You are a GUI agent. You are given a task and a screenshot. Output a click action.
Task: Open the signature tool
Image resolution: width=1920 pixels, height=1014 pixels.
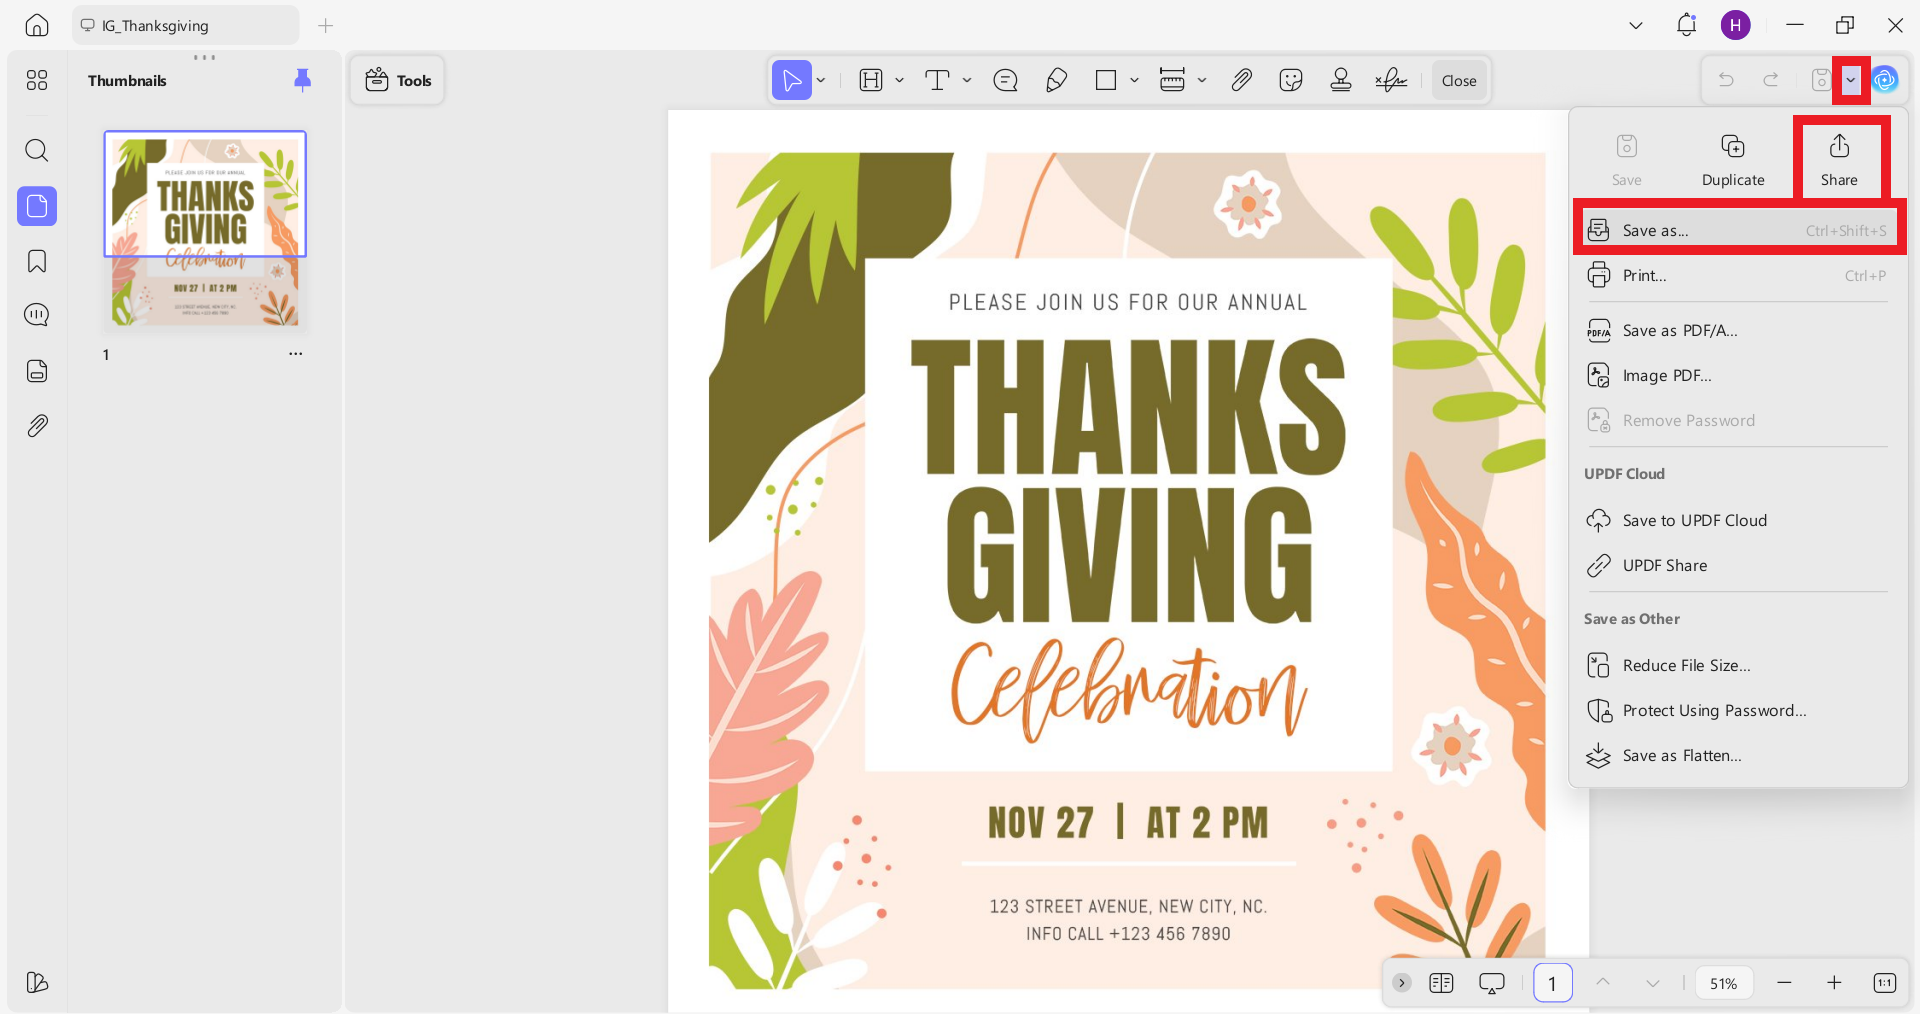[1391, 81]
